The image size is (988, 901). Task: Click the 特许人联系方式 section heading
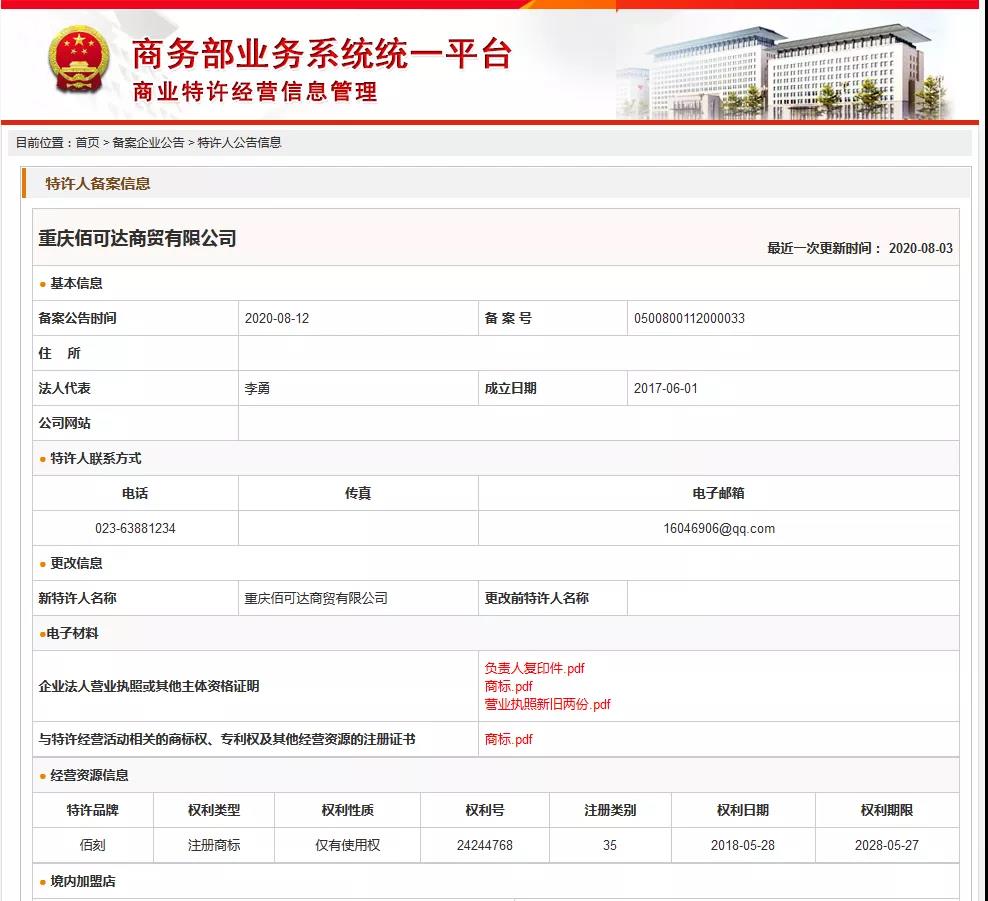[96, 459]
